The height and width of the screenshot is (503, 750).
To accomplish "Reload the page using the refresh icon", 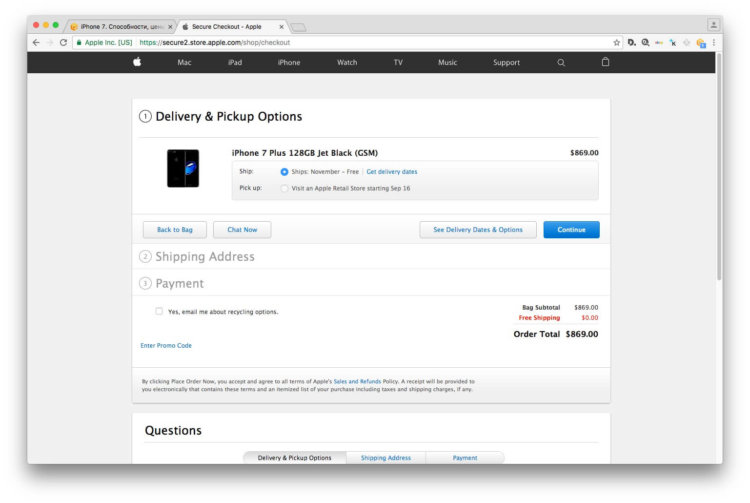I will 63,43.
